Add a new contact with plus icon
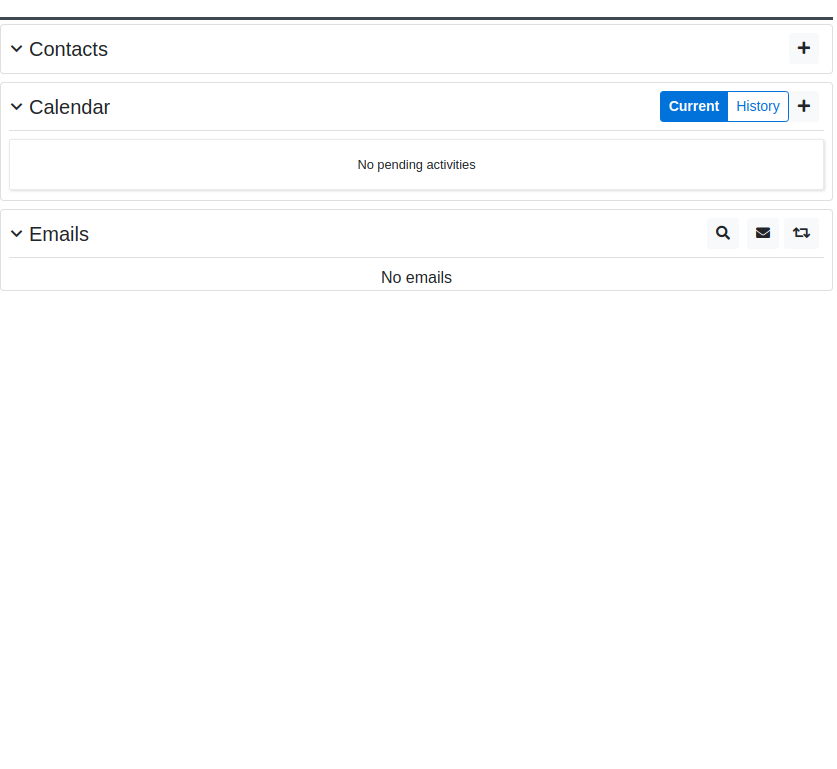The height and width of the screenshot is (769, 837). [x=803, y=49]
